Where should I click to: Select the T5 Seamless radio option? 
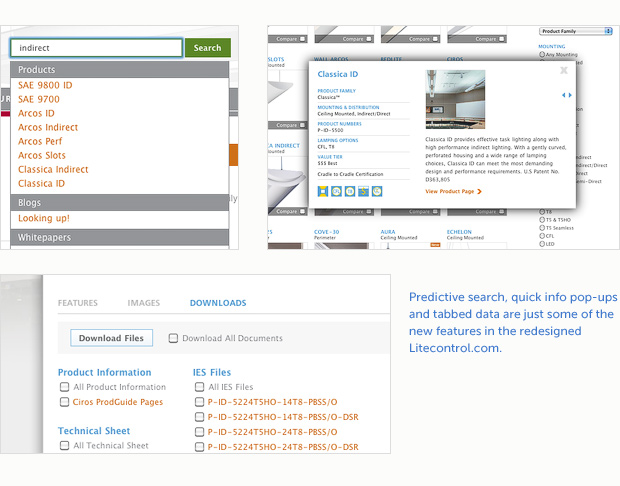(542, 228)
